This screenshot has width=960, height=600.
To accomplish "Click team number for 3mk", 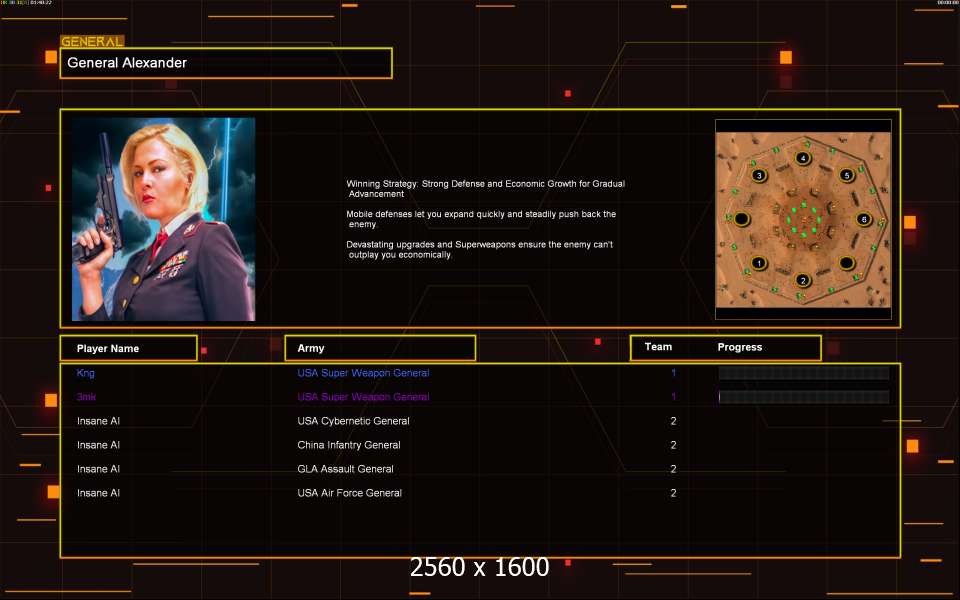I will coord(673,397).
